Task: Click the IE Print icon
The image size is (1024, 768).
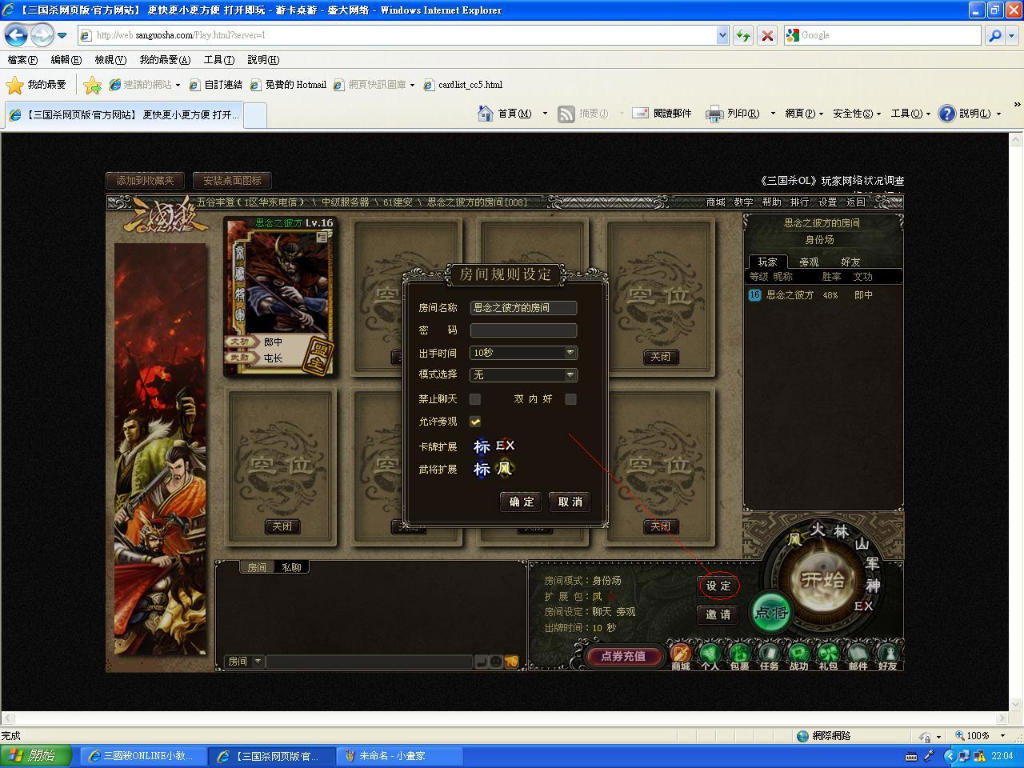Action: [x=714, y=114]
